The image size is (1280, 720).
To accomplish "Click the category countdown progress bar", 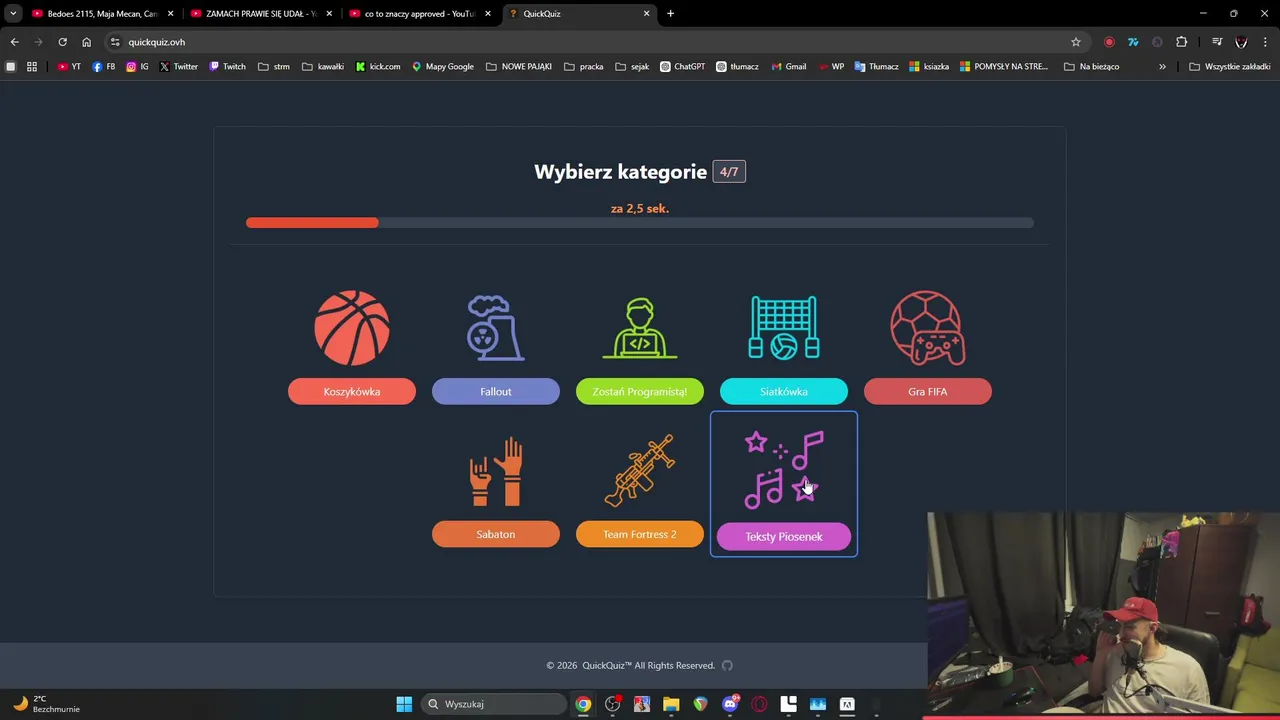I will [x=640, y=223].
